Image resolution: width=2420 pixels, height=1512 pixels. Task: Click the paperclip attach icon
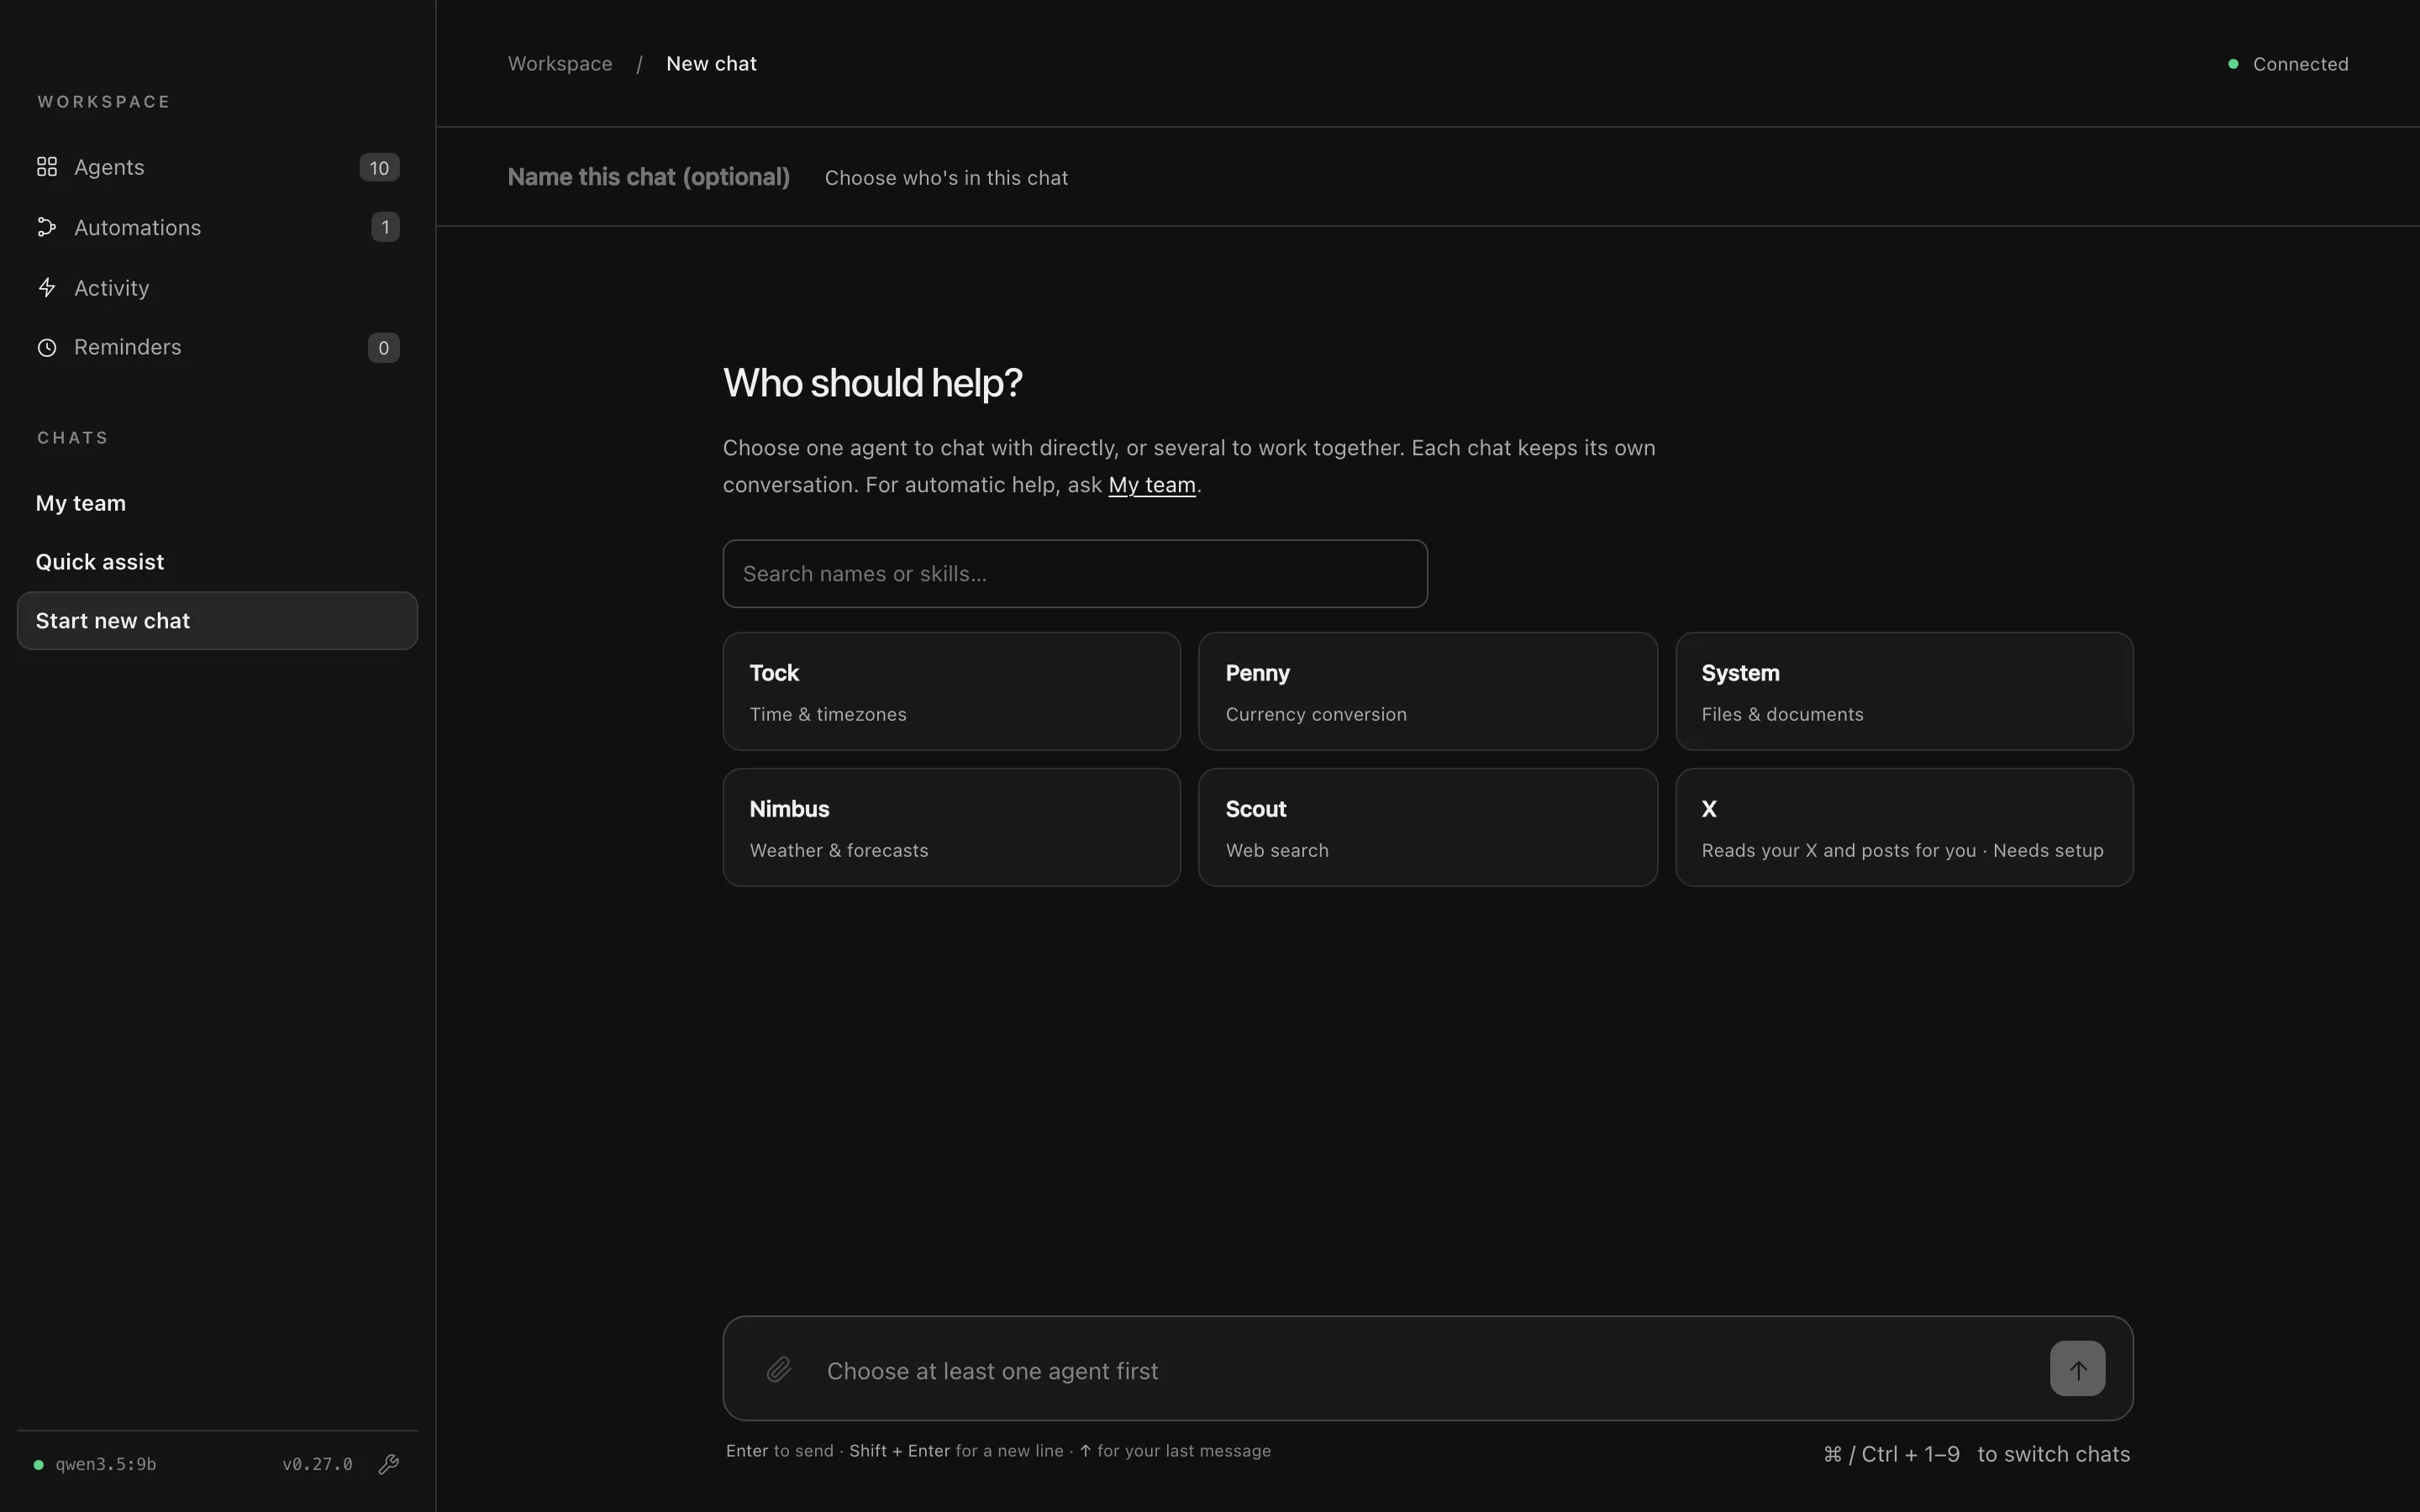point(779,1369)
